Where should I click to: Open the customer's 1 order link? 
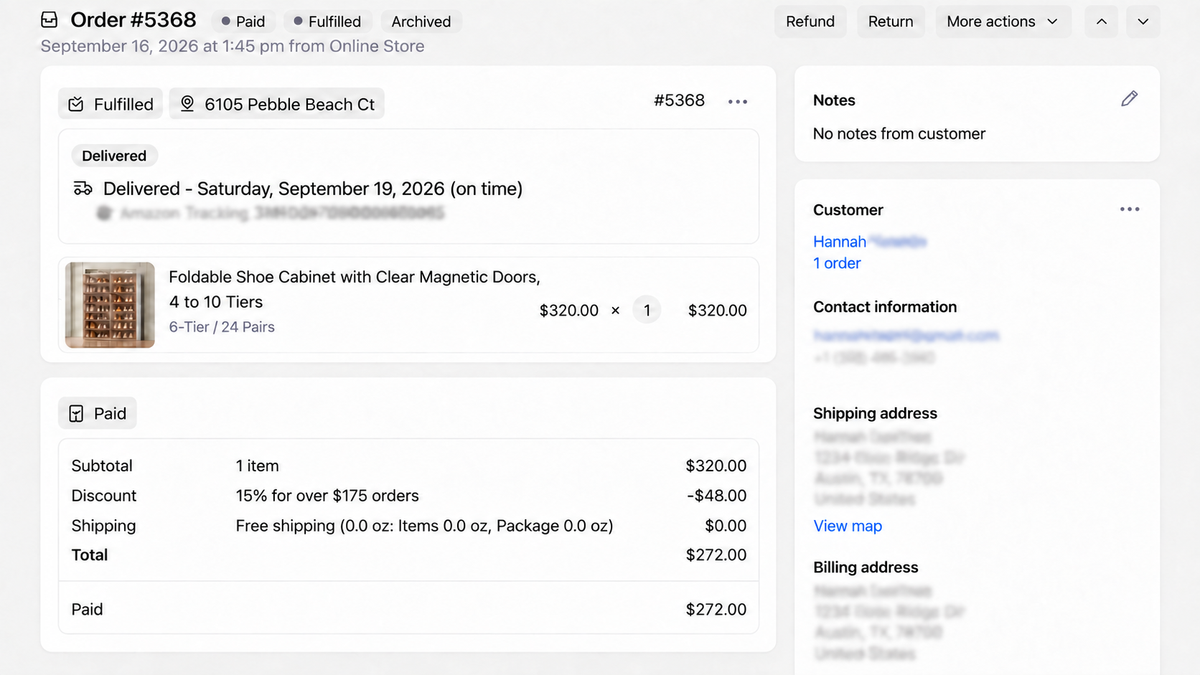(837, 263)
